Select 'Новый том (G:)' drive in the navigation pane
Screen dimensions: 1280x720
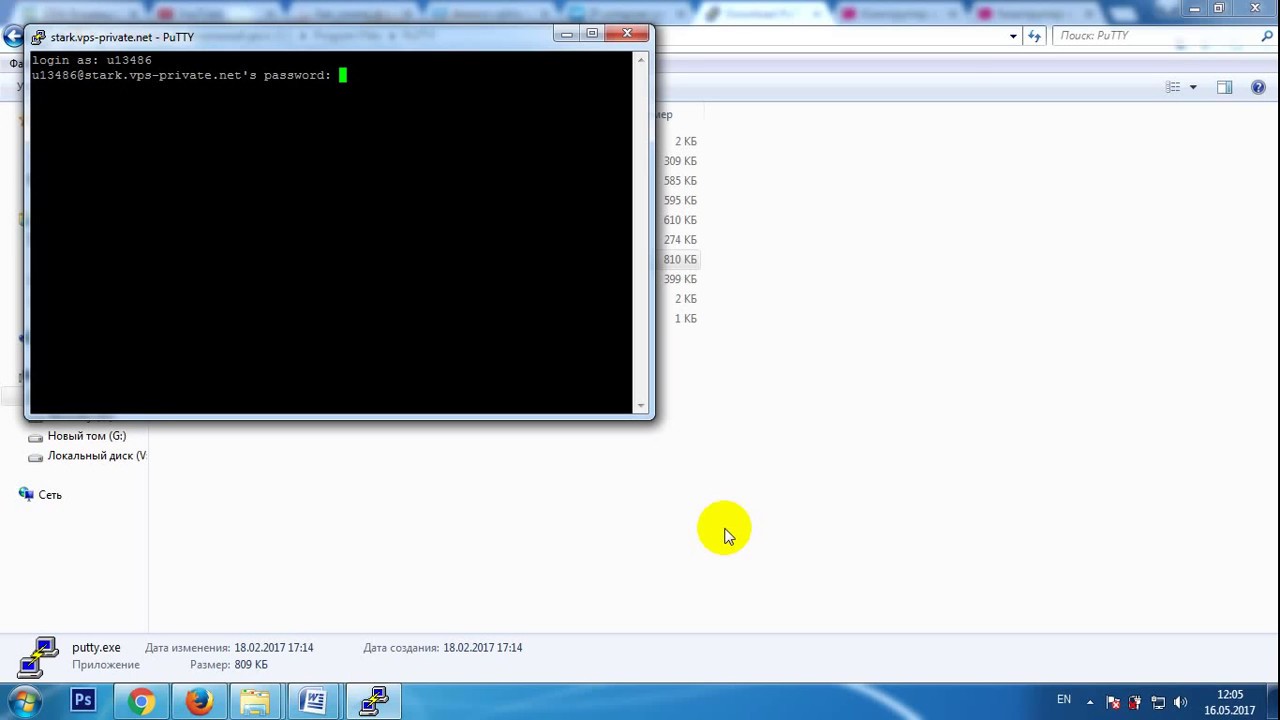[87, 436]
